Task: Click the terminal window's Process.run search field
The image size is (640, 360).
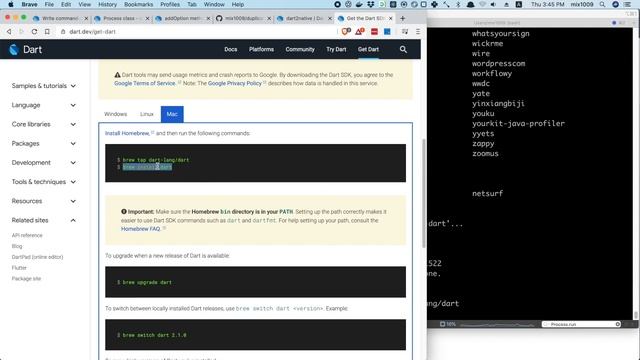Action: [581, 324]
